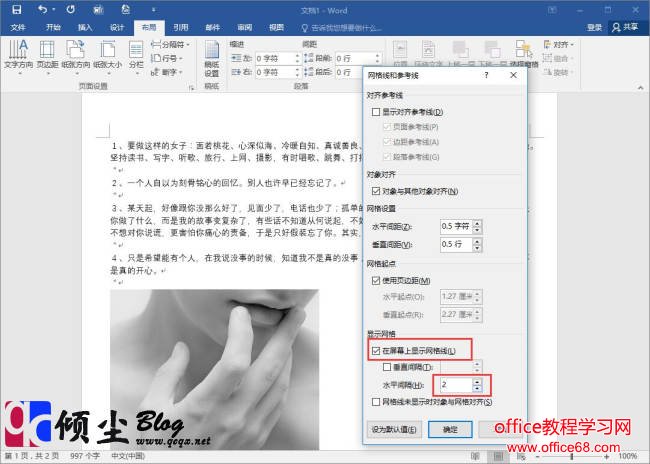Toggle 边距参考线(A) checkbox
Screen dimensions: 650x464
pos(387,142)
